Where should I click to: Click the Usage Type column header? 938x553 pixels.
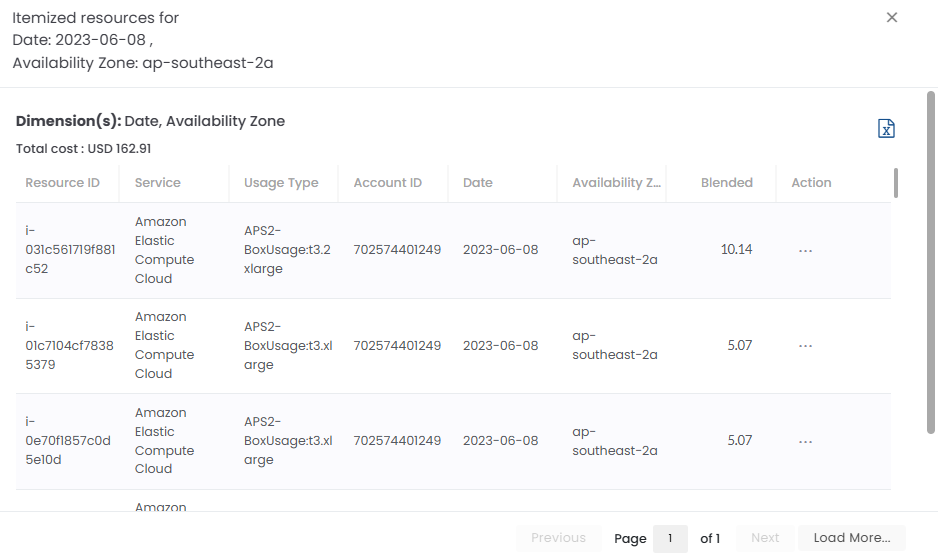click(281, 183)
